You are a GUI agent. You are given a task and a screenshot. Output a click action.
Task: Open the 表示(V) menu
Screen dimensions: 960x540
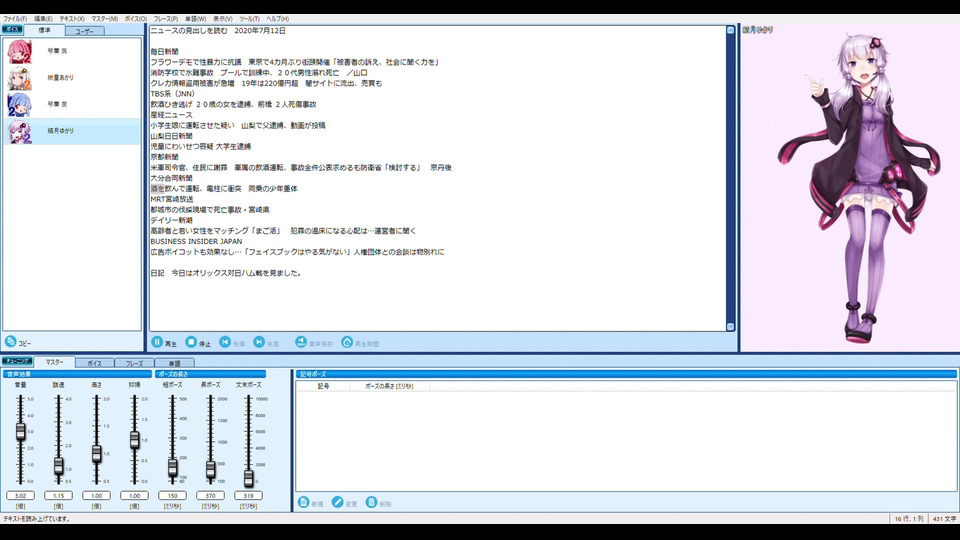[223, 19]
